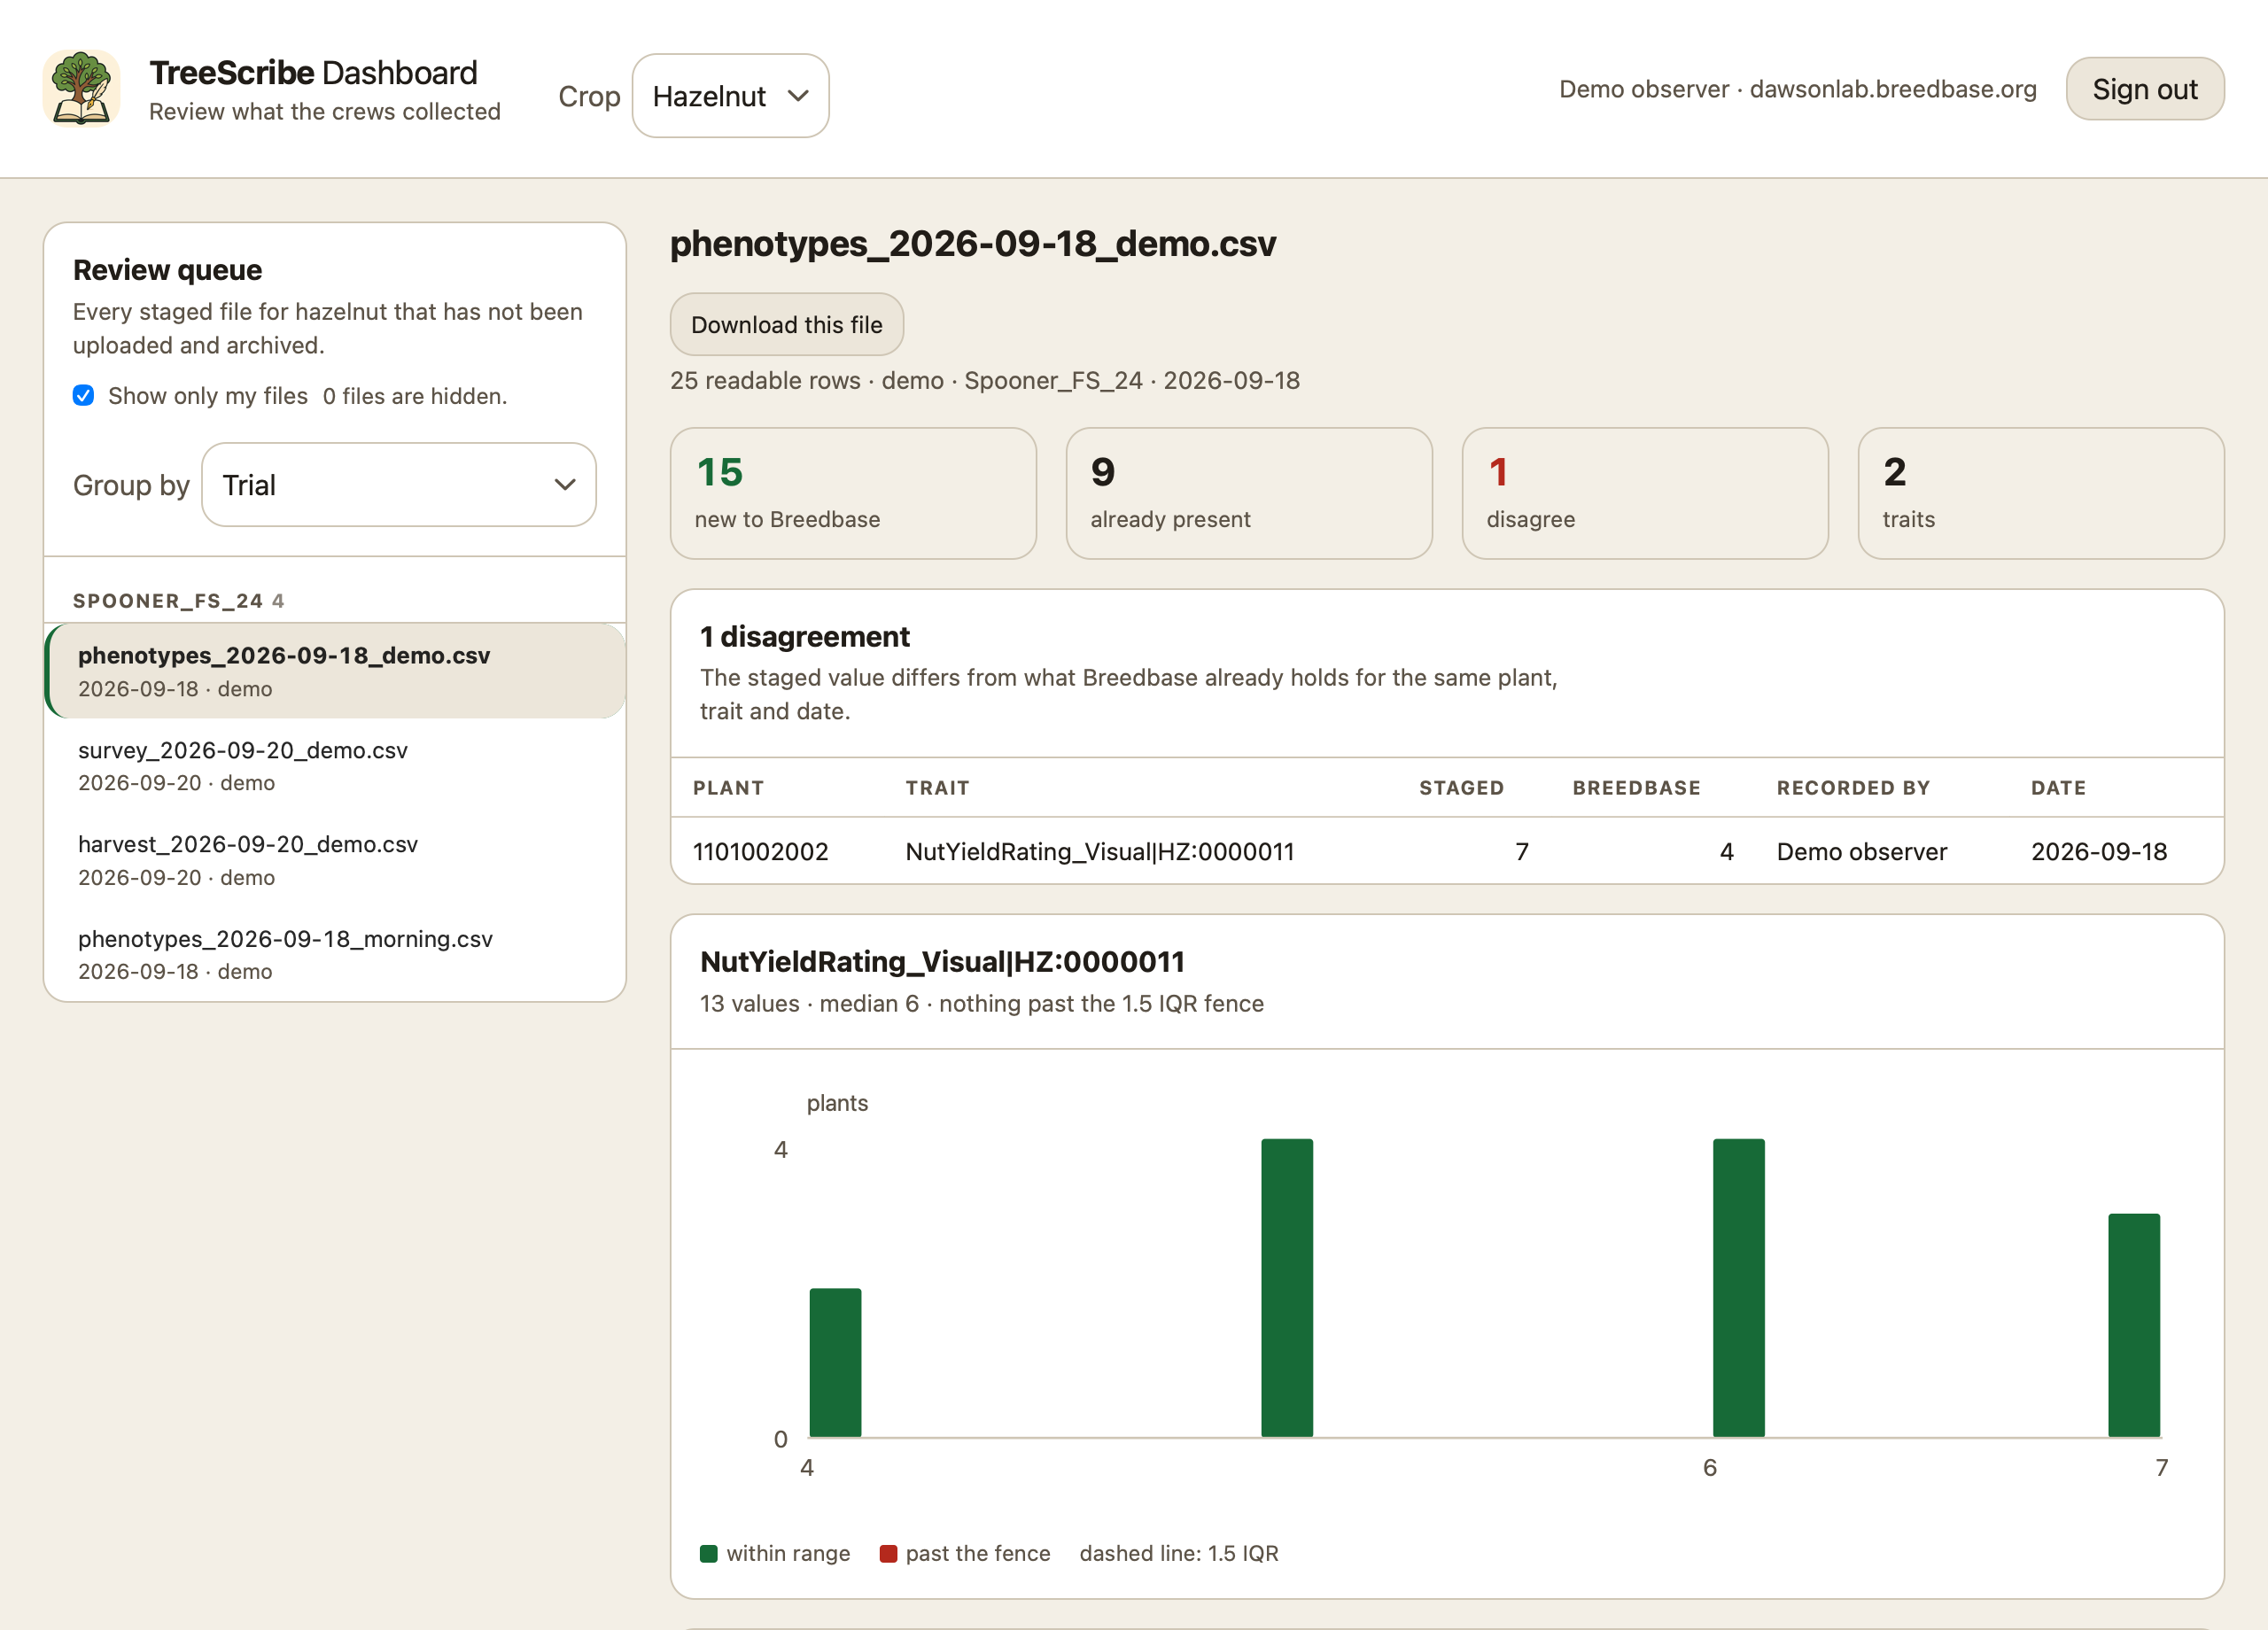Click the date 2026-09-18 table cell
Screen dimensions: 2268x1630
[x=2099, y=852]
